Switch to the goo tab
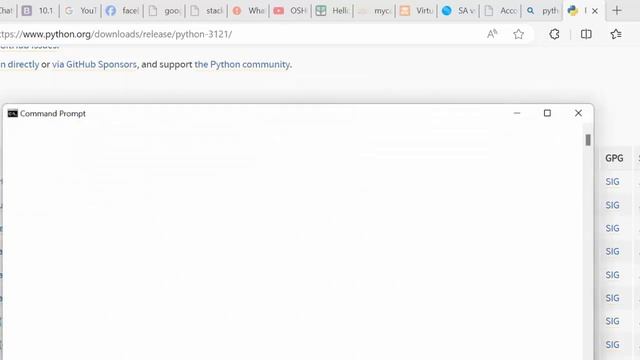 [164, 11]
